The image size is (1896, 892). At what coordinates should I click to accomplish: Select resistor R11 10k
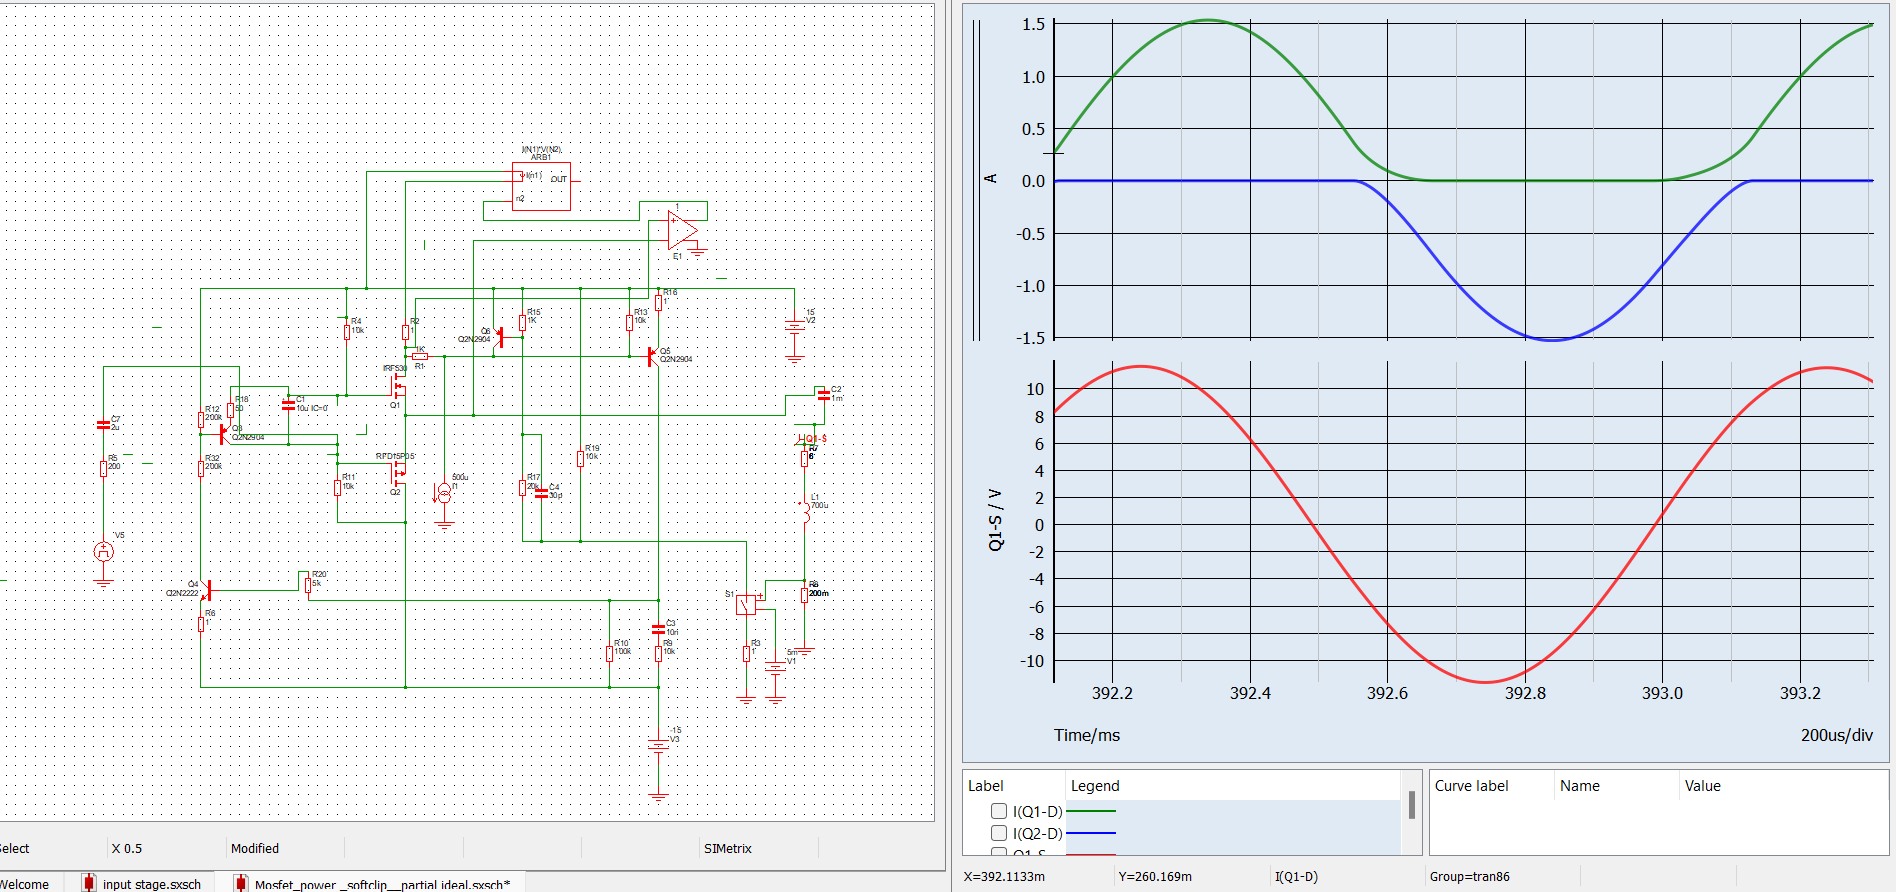(337, 488)
